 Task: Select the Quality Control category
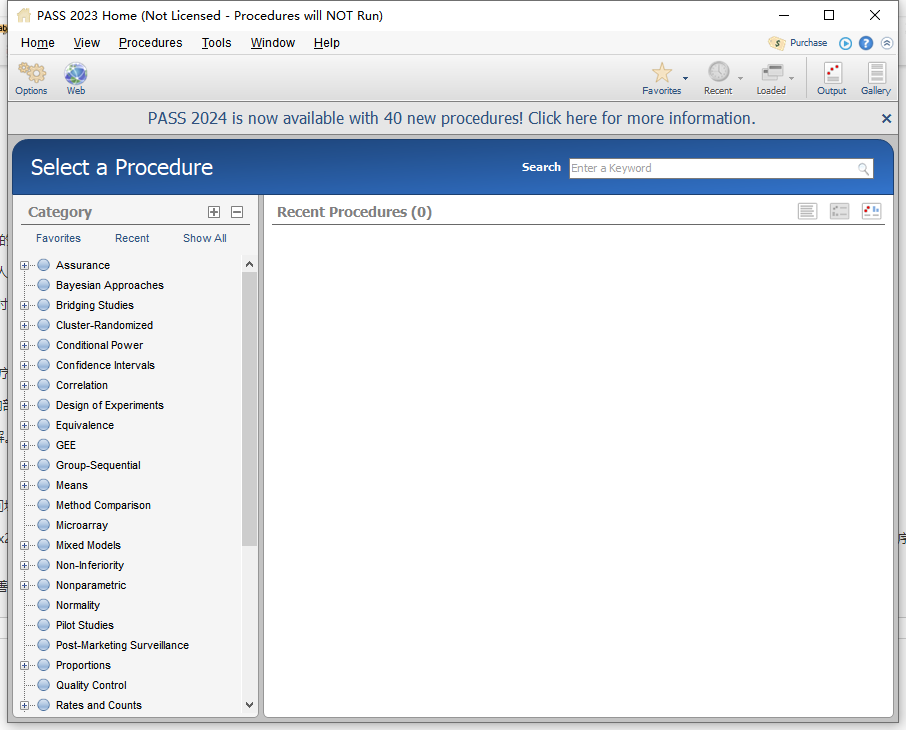(91, 685)
